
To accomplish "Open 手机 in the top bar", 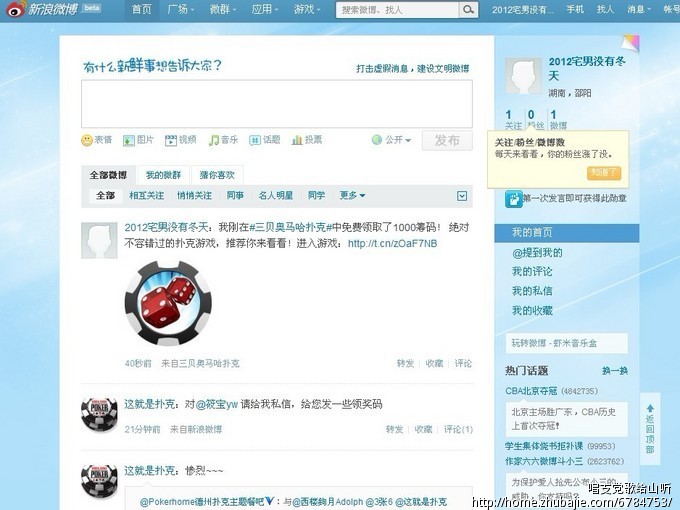I will pos(575,10).
